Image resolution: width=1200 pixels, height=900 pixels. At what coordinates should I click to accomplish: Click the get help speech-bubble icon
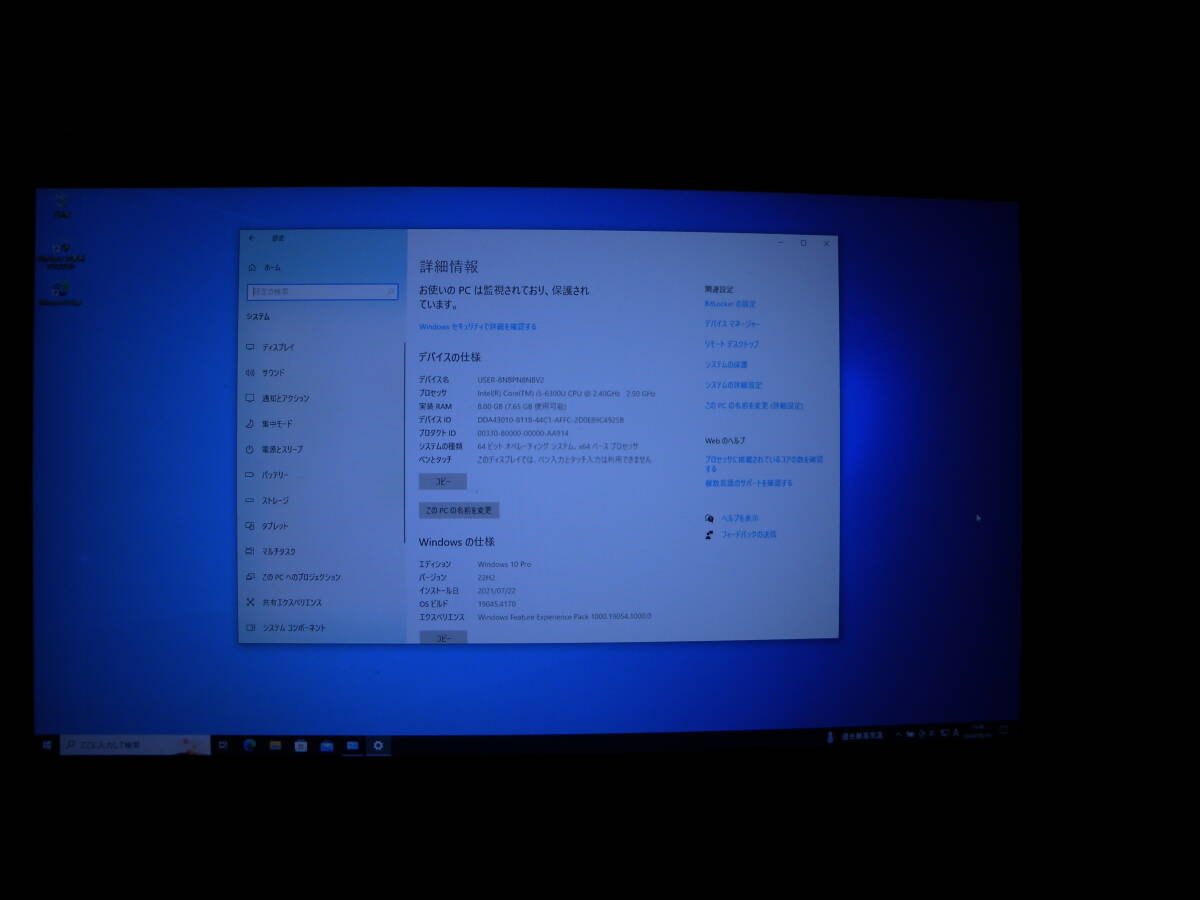point(709,518)
